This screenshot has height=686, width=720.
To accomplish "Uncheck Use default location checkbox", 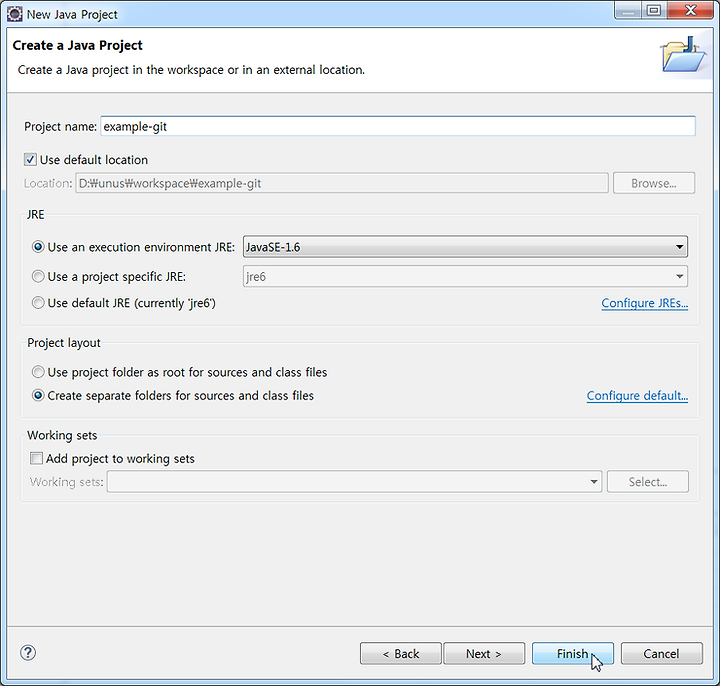I will click(x=30, y=160).
